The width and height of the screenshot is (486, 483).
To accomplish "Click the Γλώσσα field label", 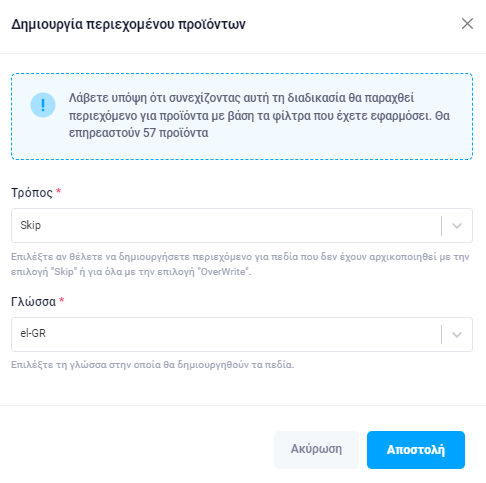I will 33,302.
